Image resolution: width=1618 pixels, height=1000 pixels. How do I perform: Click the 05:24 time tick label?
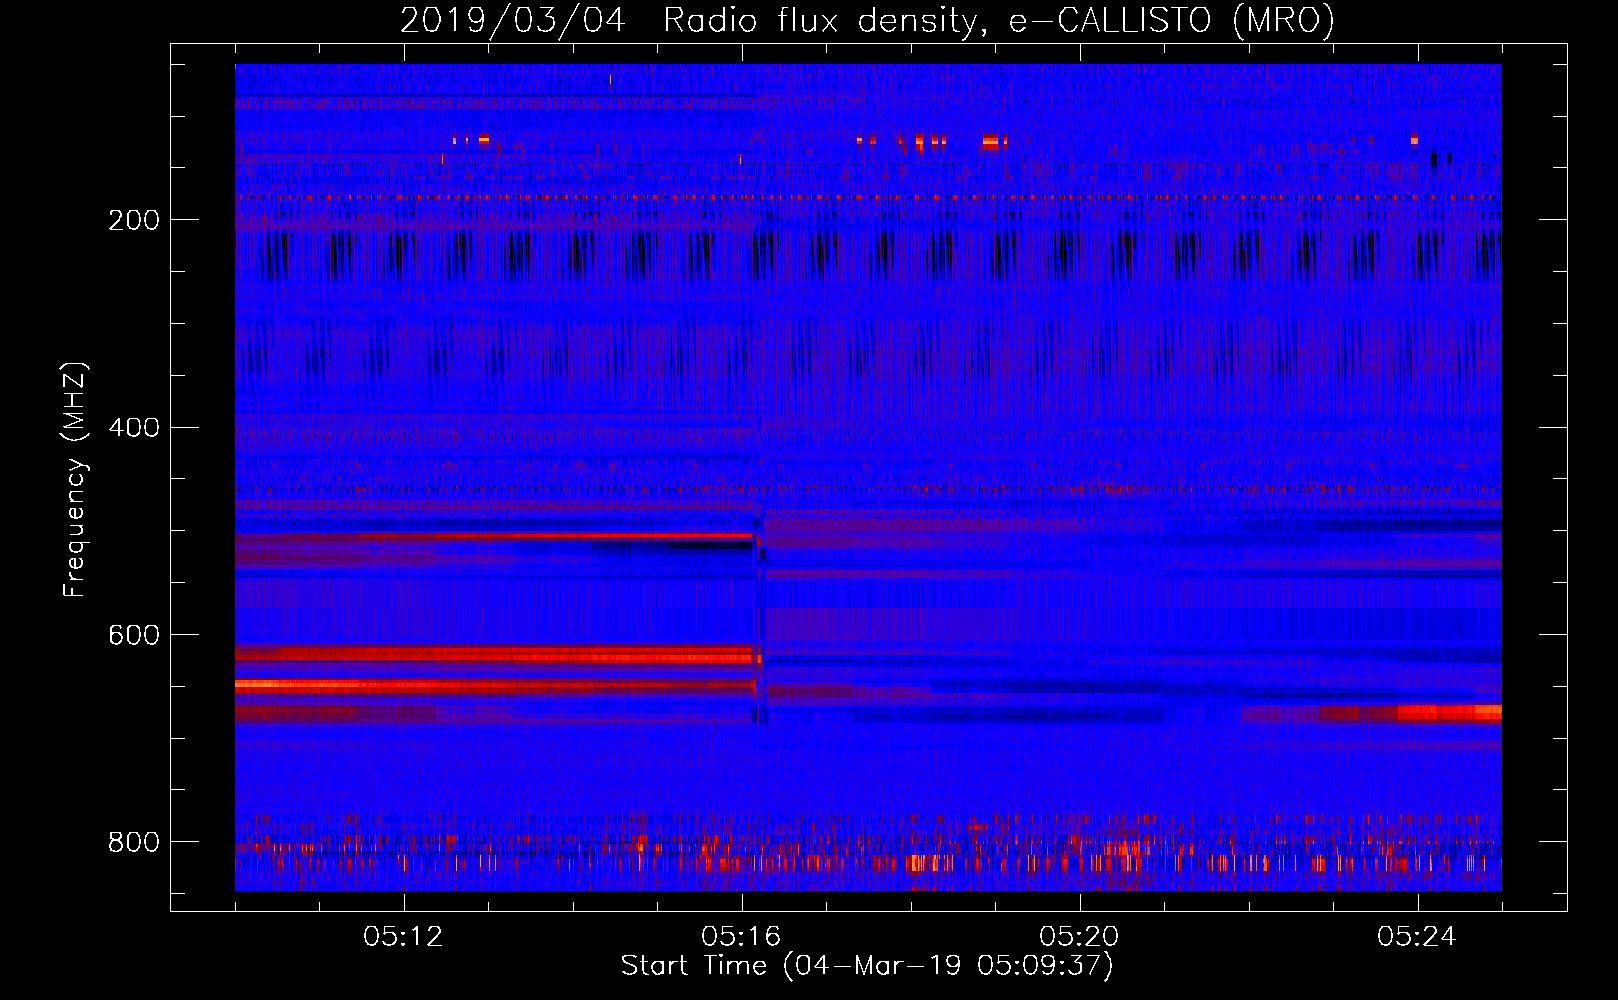click(x=1417, y=937)
